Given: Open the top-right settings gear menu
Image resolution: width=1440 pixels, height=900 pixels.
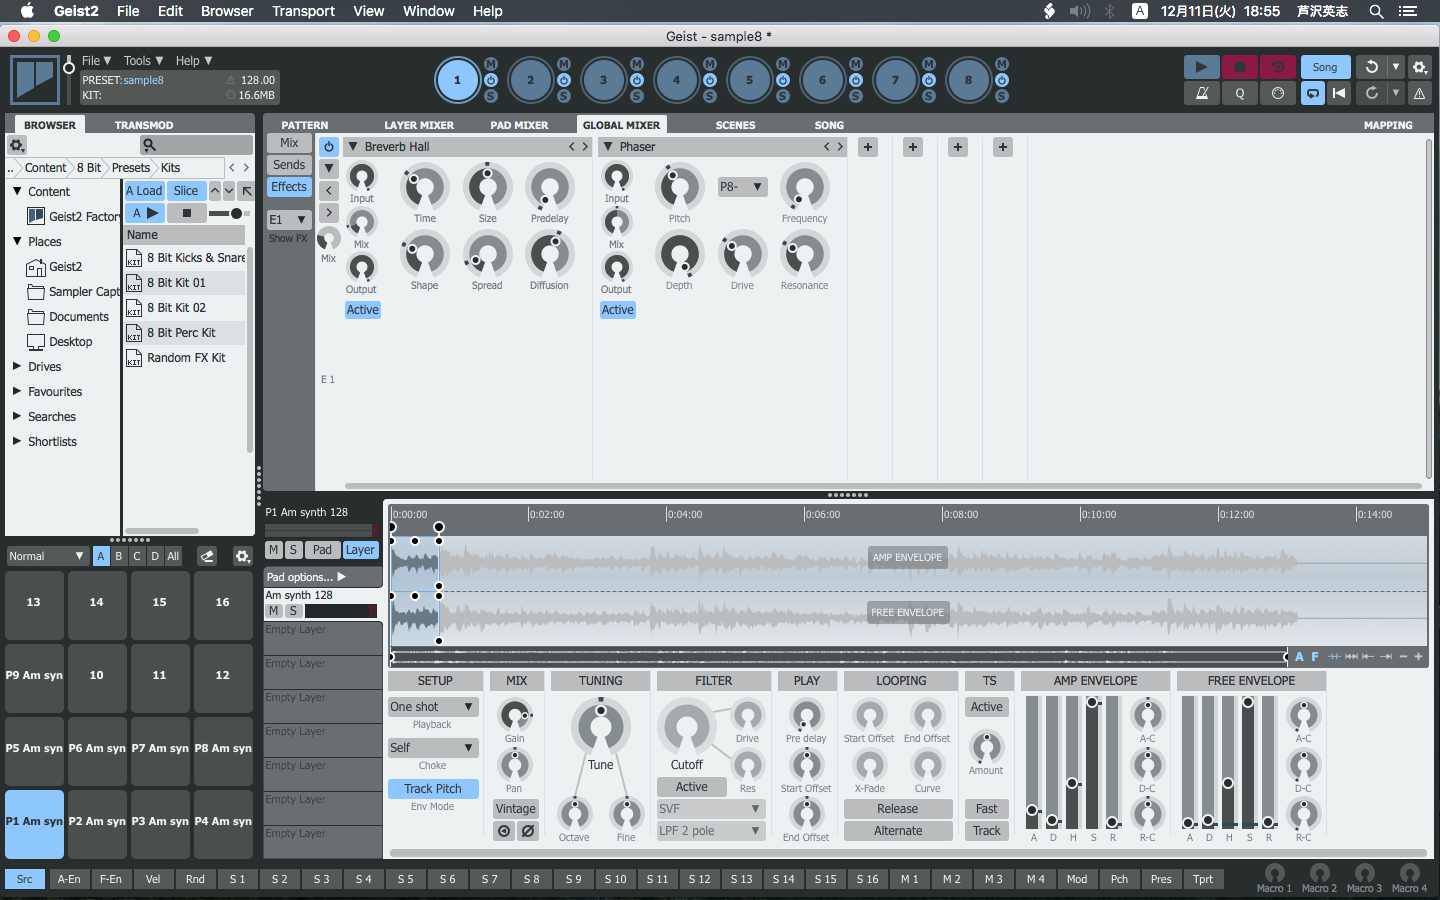Looking at the screenshot, I should tap(1419, 67).
